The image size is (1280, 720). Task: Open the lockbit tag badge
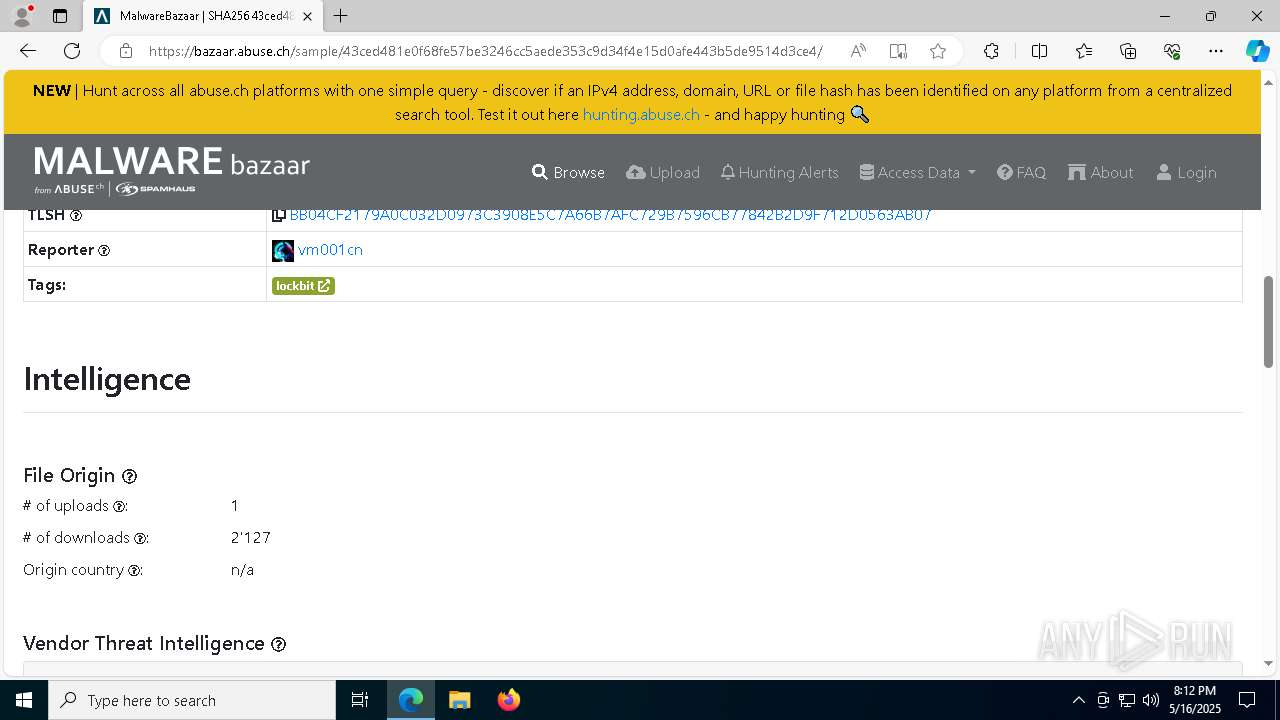click(303, 286)
